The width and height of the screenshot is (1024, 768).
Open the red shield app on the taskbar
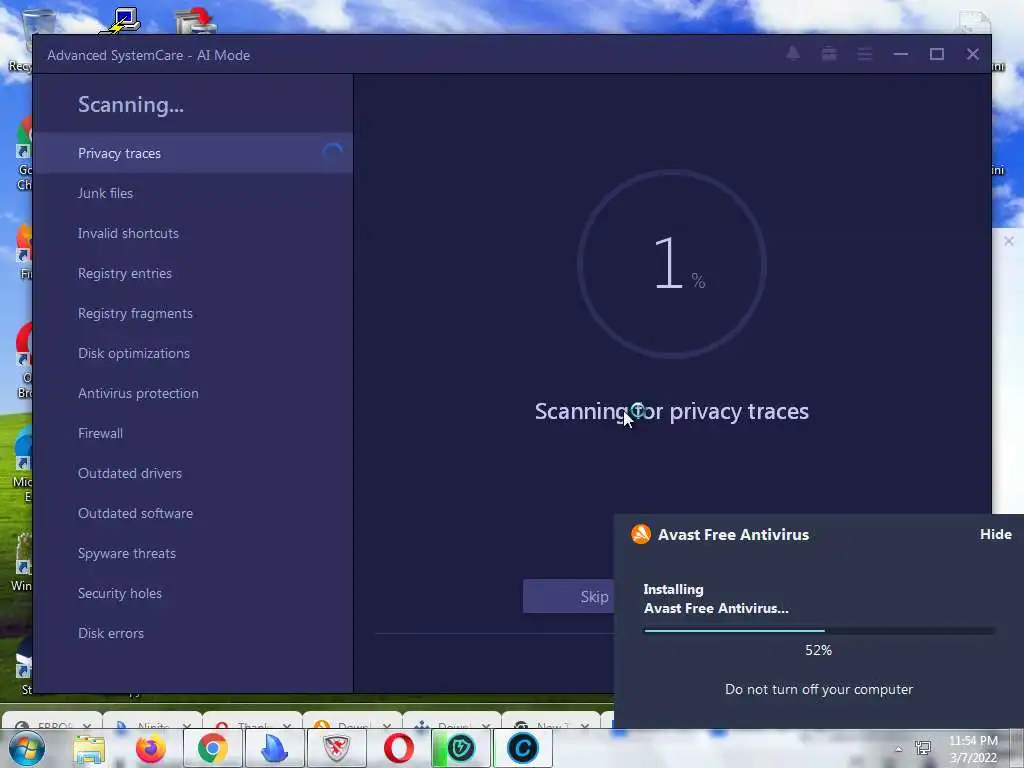pos(336,748)
